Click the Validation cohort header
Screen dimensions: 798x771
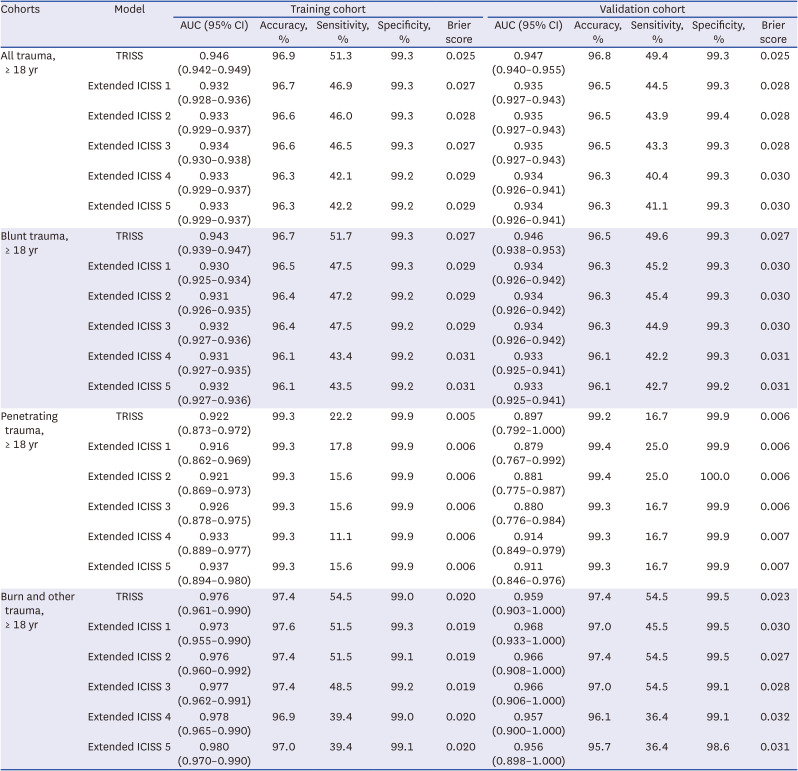(x=641, y=8)
